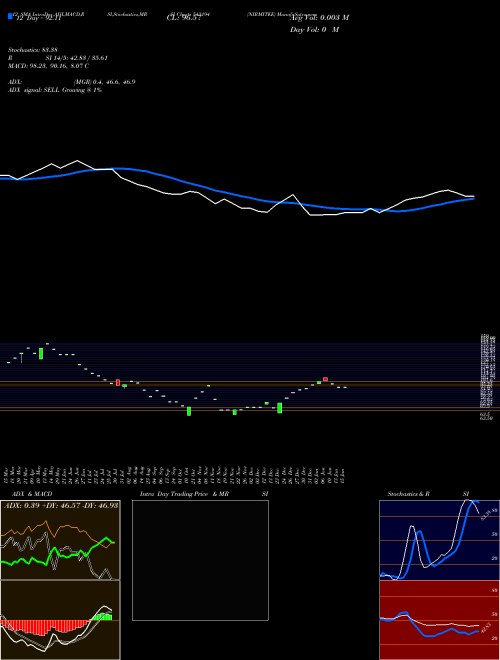Click the 12 Day SMA value text

(38, 18)
